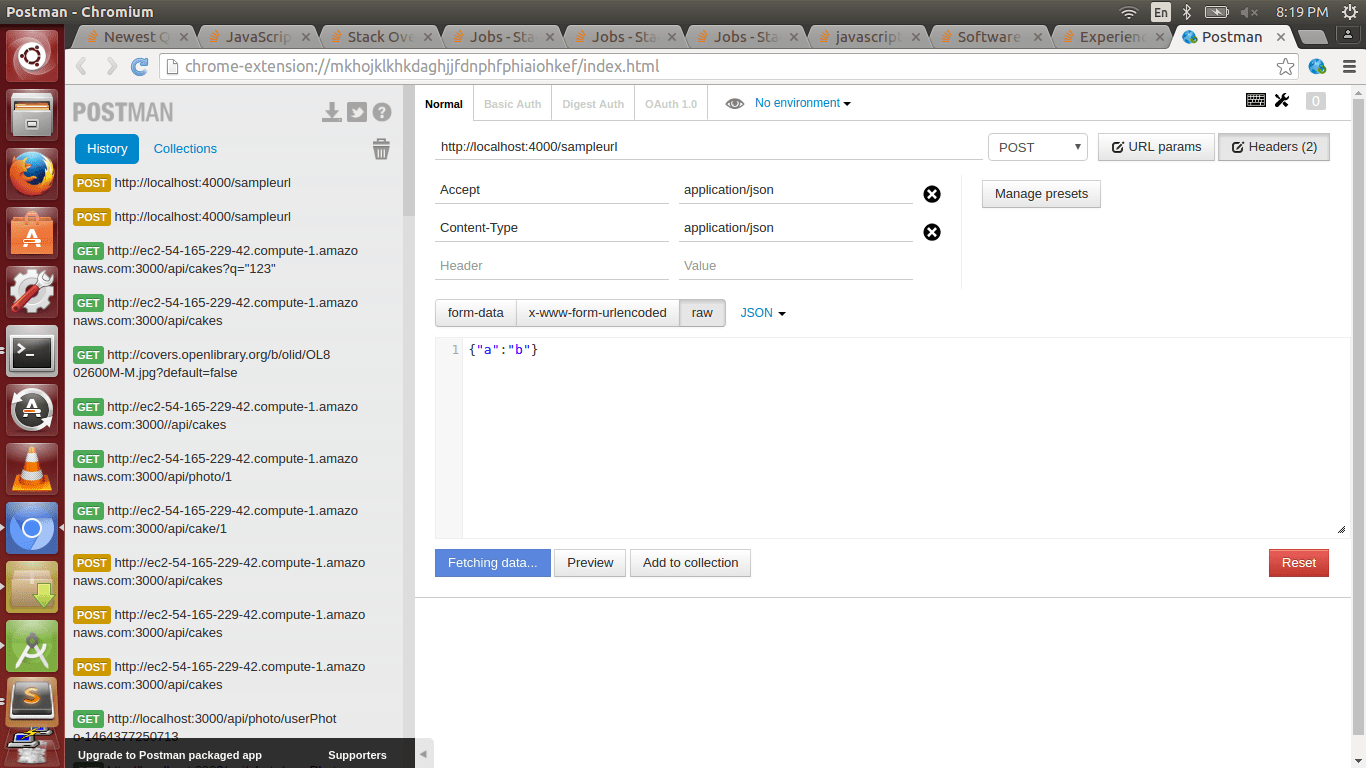Select raw body type
The height and width of the screenshot is (768, 1366).
pyautogui.click(x=702, y=313)
